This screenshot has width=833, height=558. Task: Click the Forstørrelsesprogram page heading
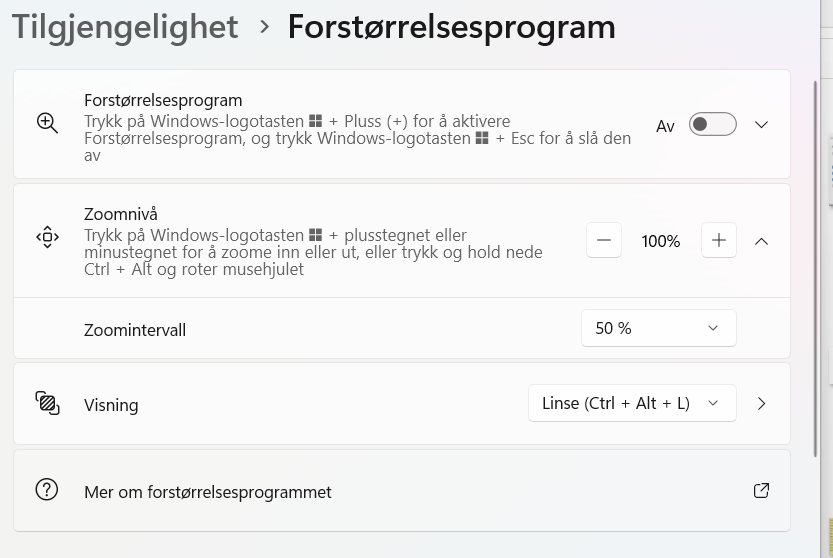(x=452, y=27)
